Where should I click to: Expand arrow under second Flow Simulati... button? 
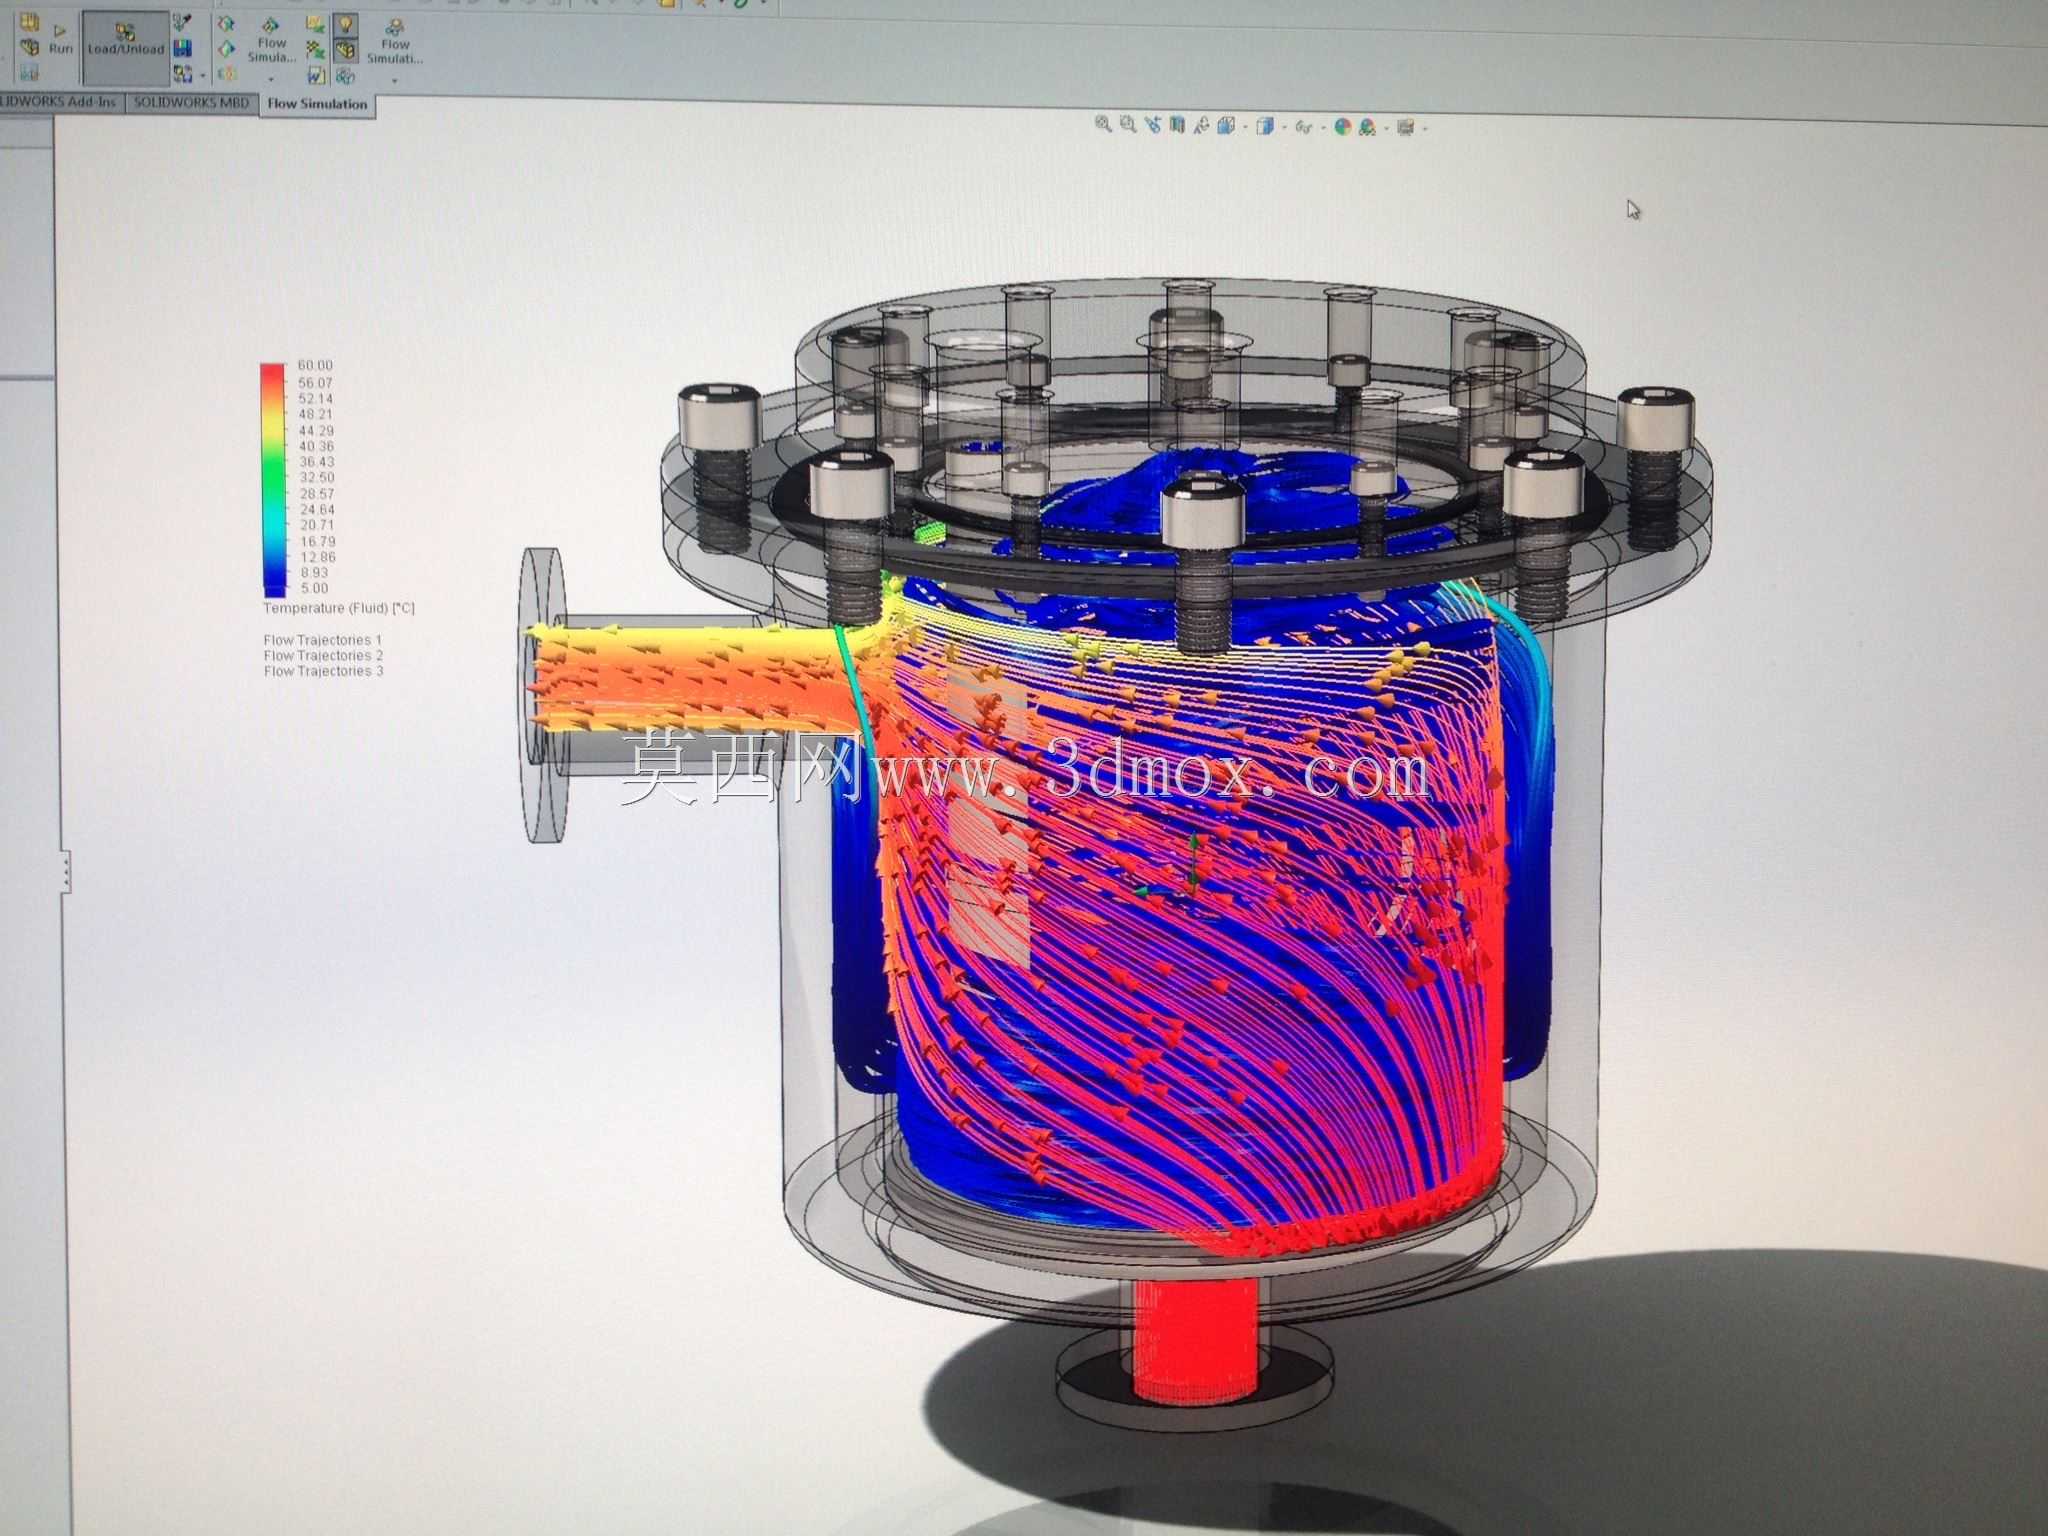[394, 81]
